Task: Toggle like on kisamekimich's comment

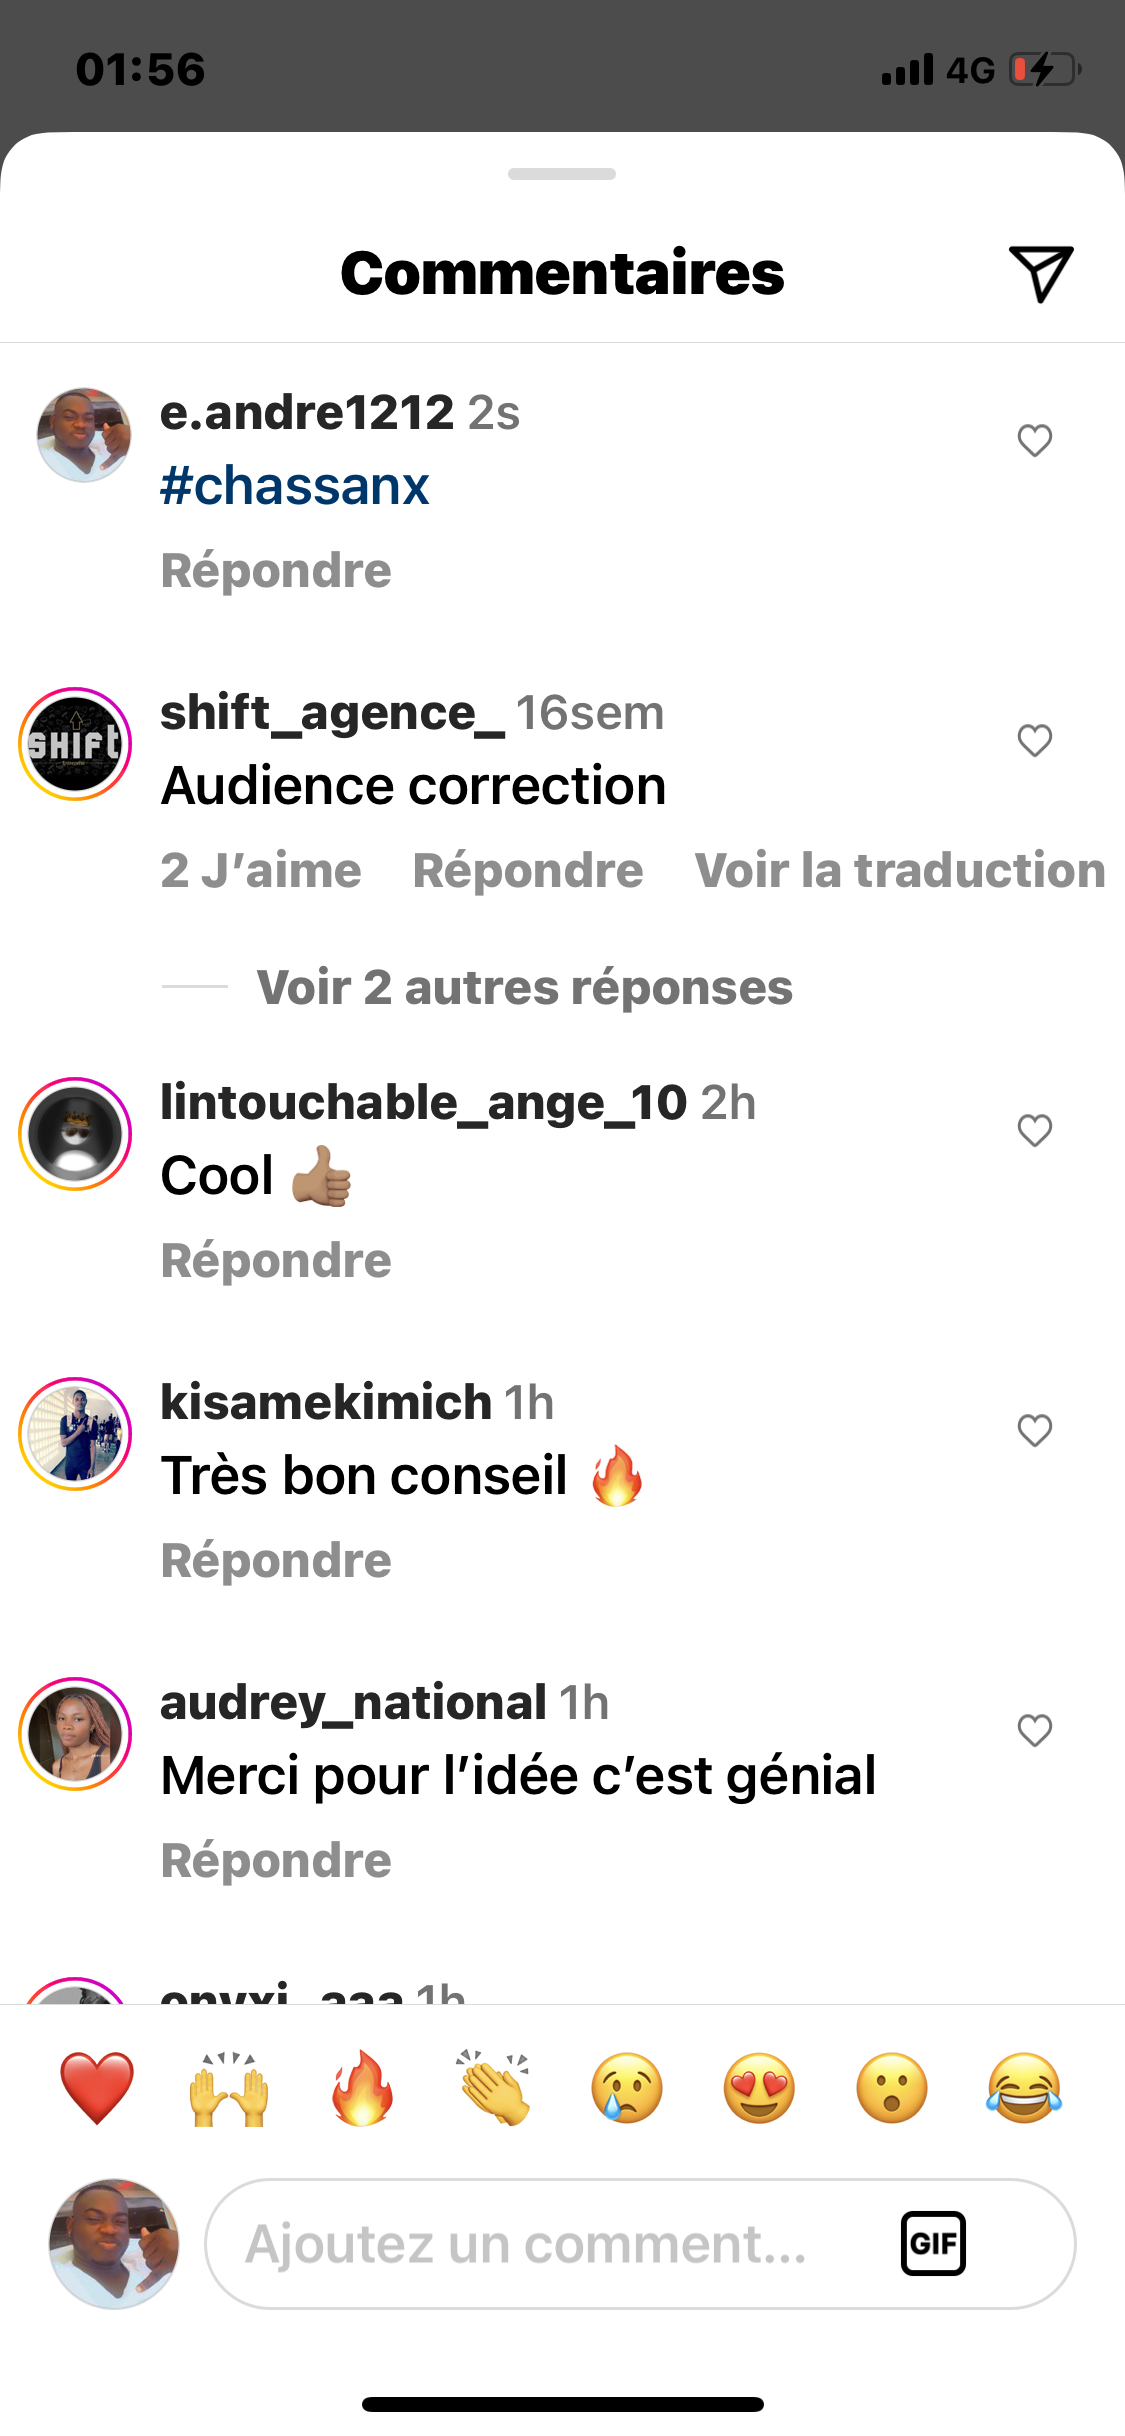Action: point(1035,1430)
